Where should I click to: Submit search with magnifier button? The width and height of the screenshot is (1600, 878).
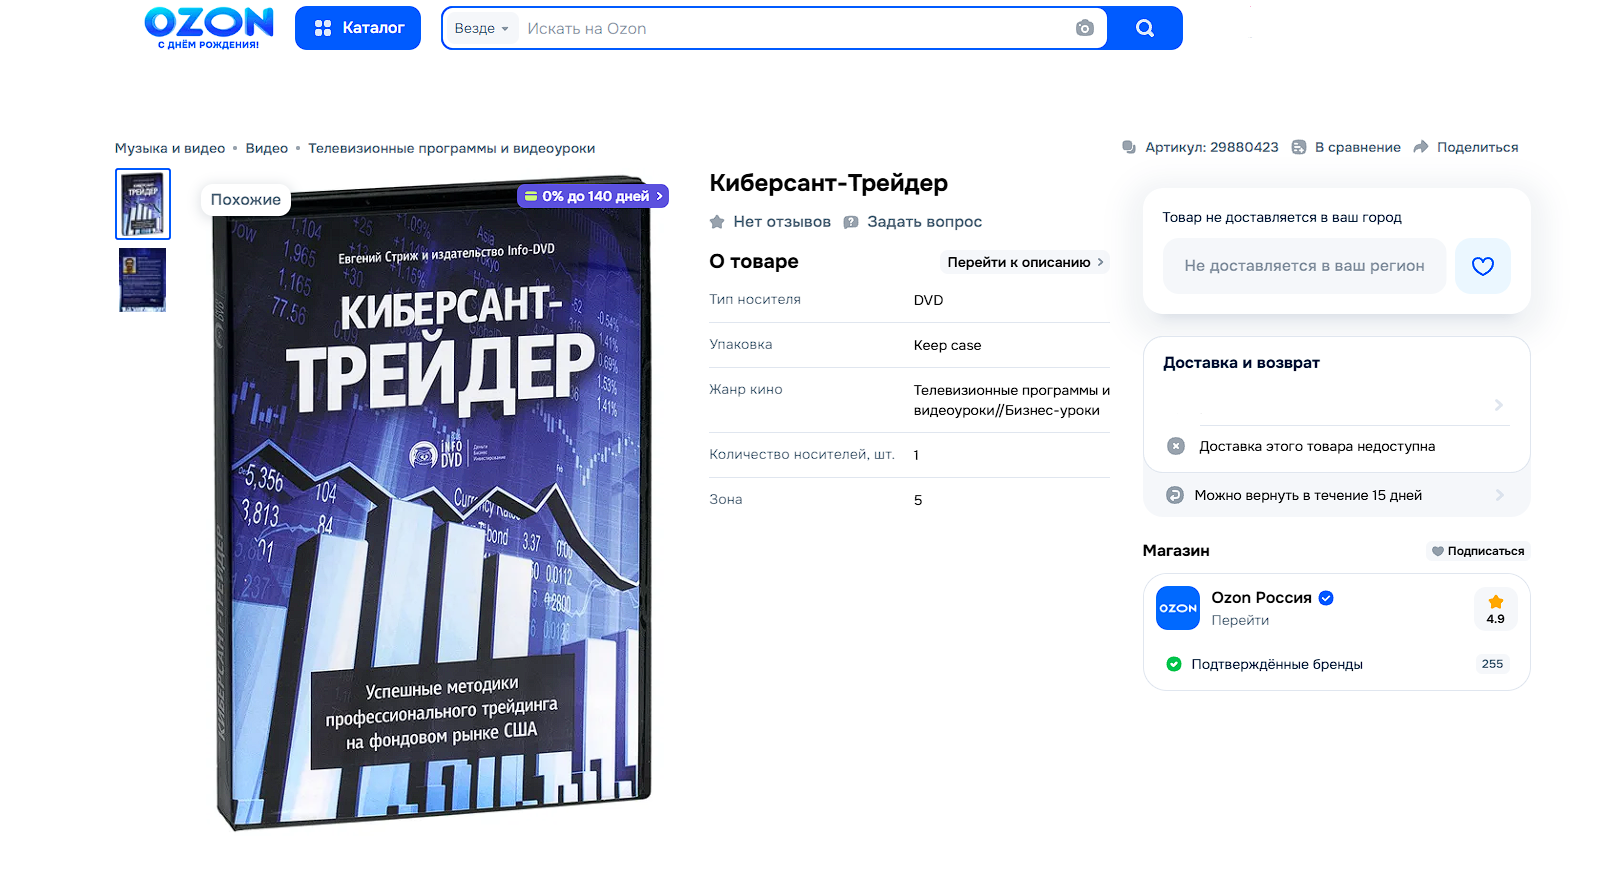pos(1145,28)
